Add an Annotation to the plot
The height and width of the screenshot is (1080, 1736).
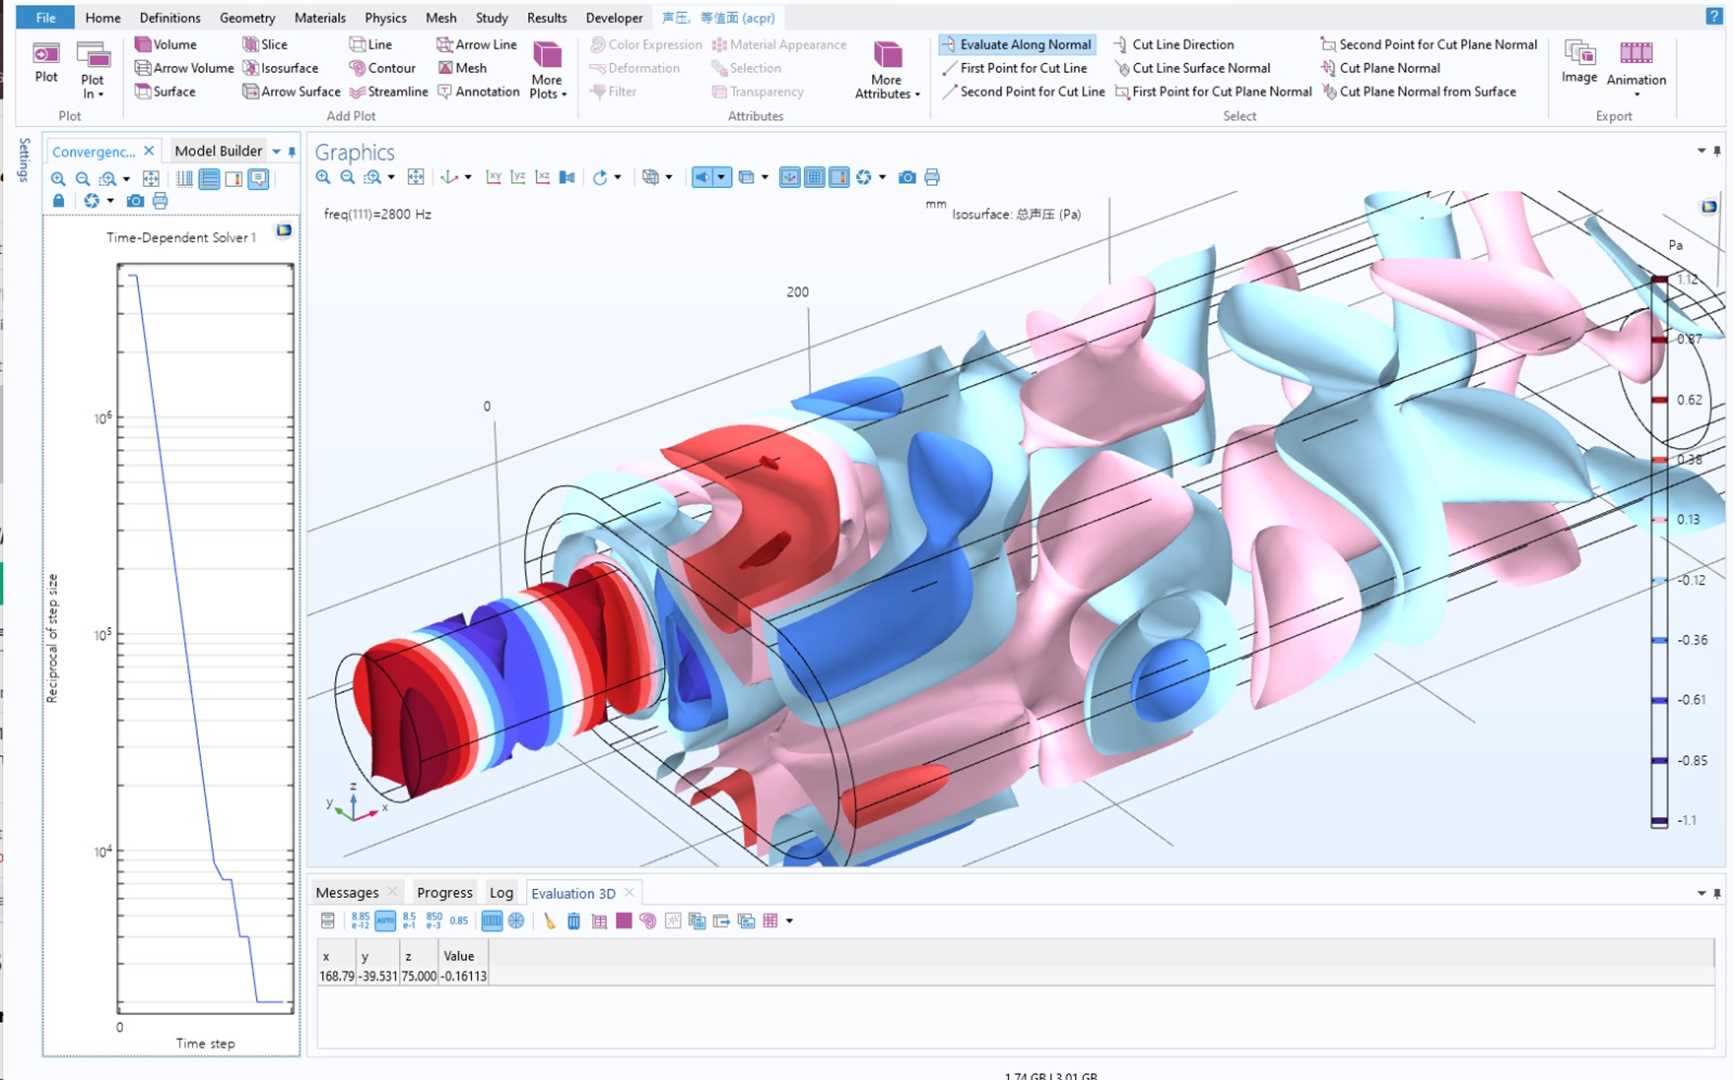click(478, 91)
